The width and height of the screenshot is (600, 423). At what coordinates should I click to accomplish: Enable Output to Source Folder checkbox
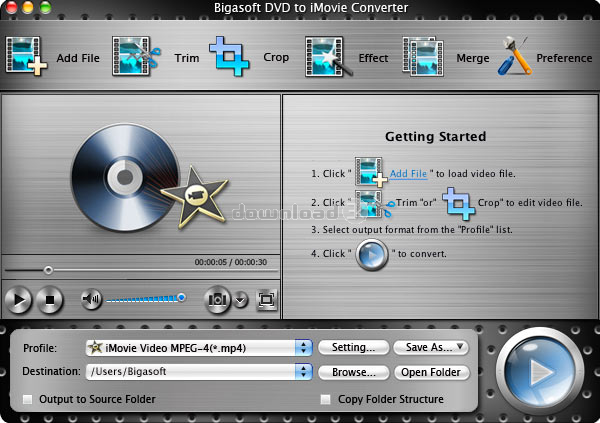pos(28,399)
